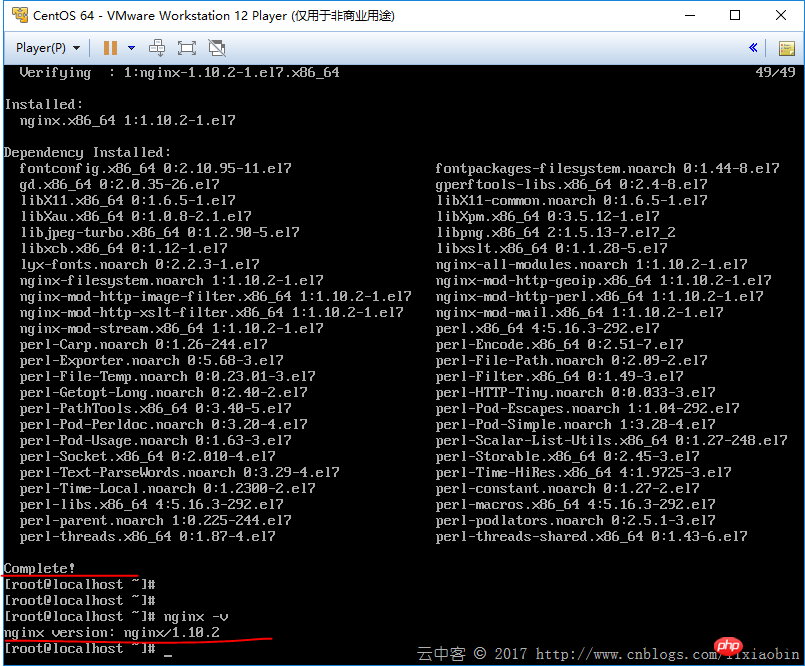The width and height of the screenshot is (805, 666).
Task: Click the blue double chevron collapse toolbar icon
Action: pyautogui.click(x=753, y=48)
